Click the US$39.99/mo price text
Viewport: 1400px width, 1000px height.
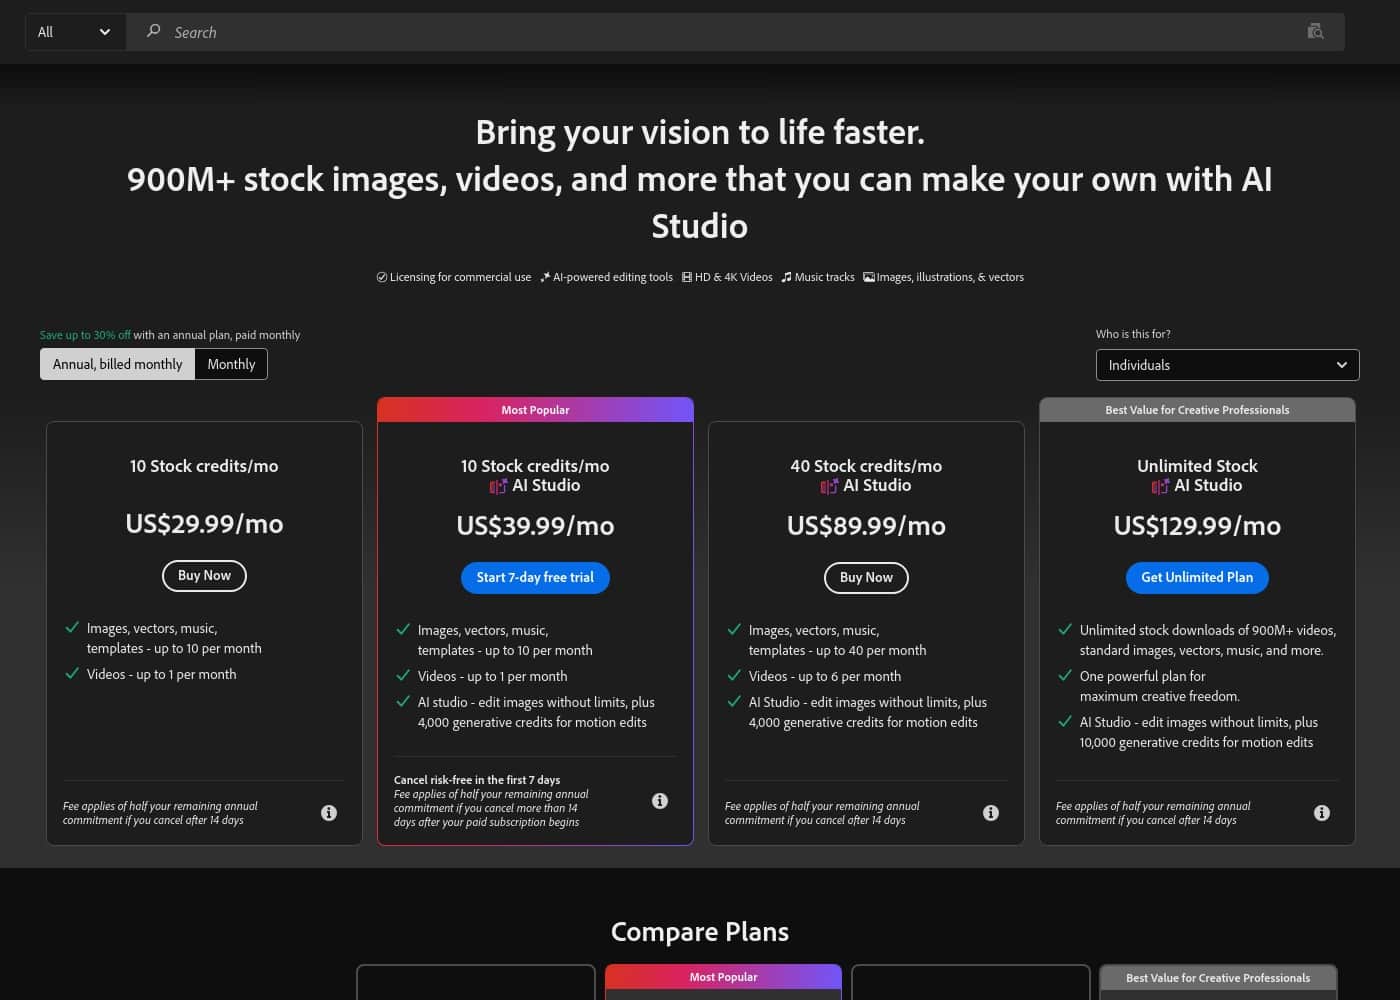(535, 526)
